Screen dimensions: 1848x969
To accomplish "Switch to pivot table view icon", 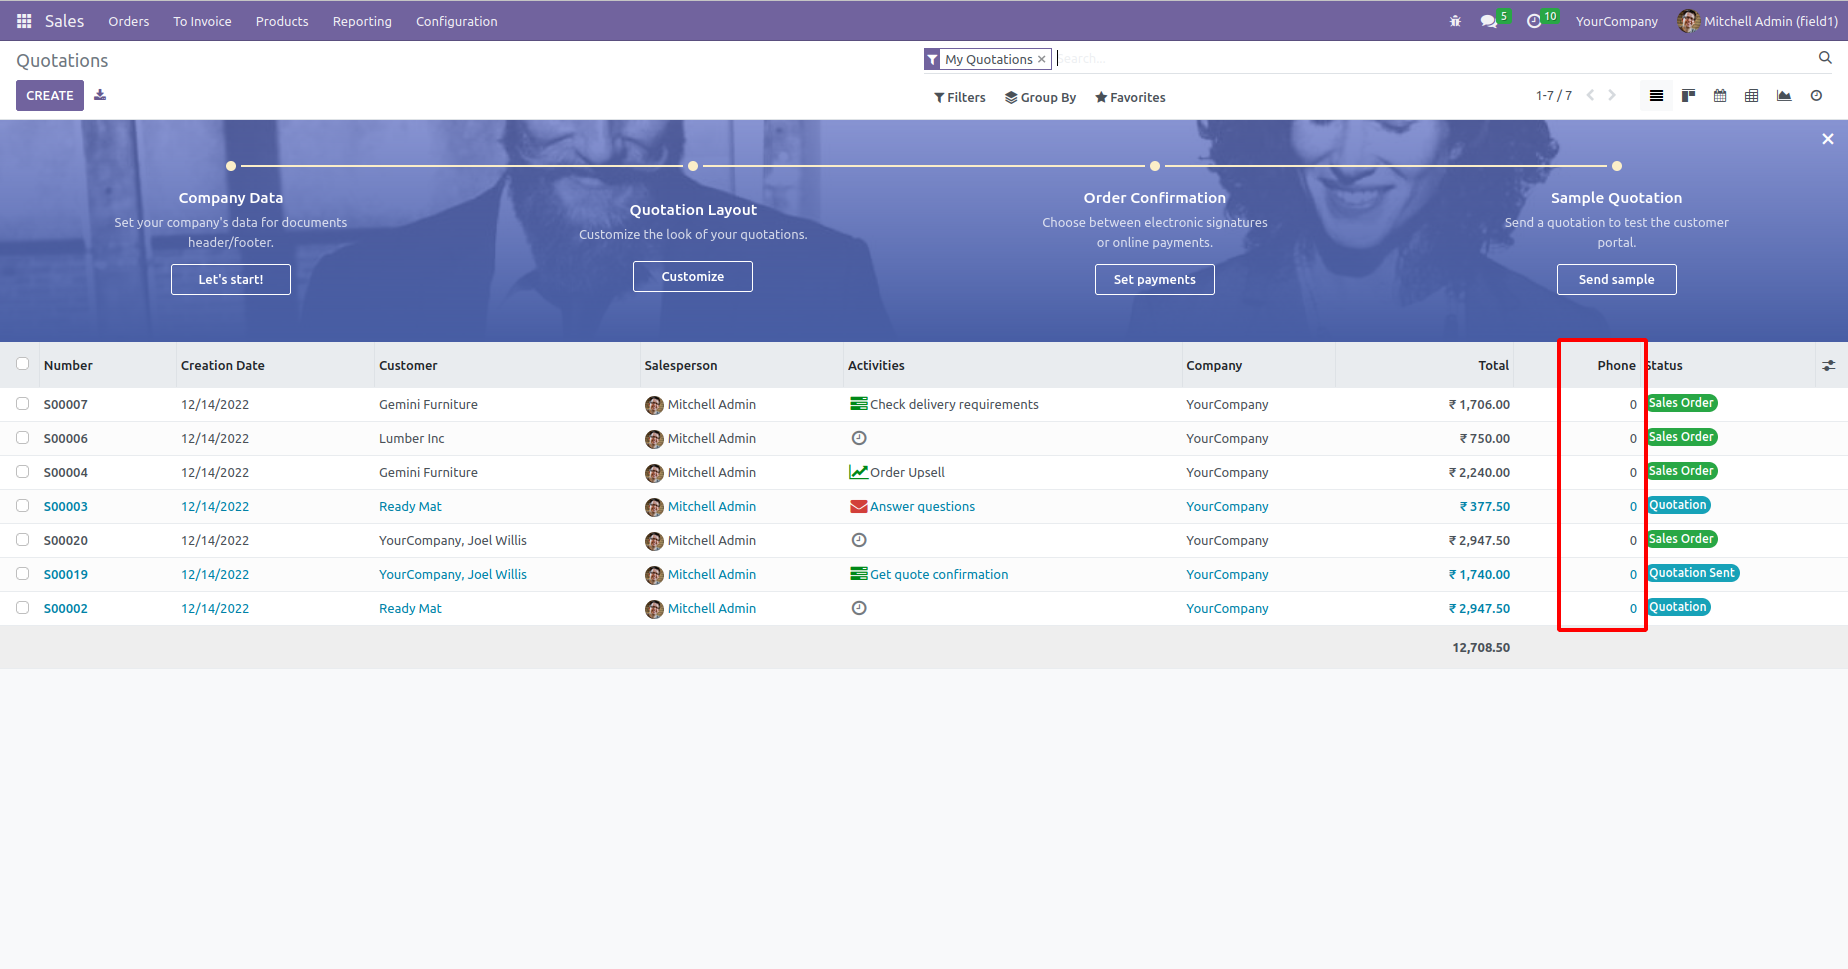I will tap(1752, 96).
